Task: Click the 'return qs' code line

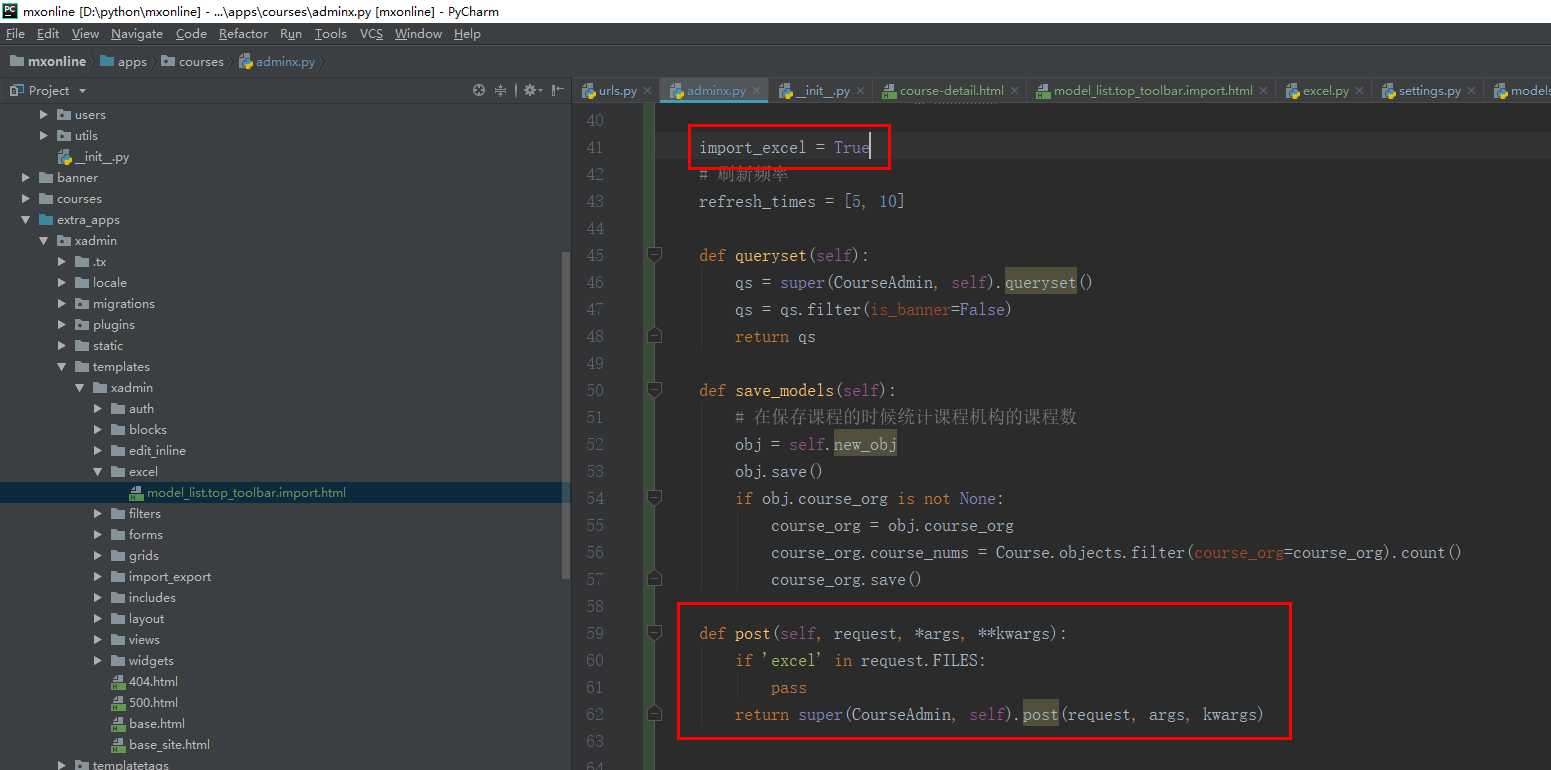Action: coord(775,336)
